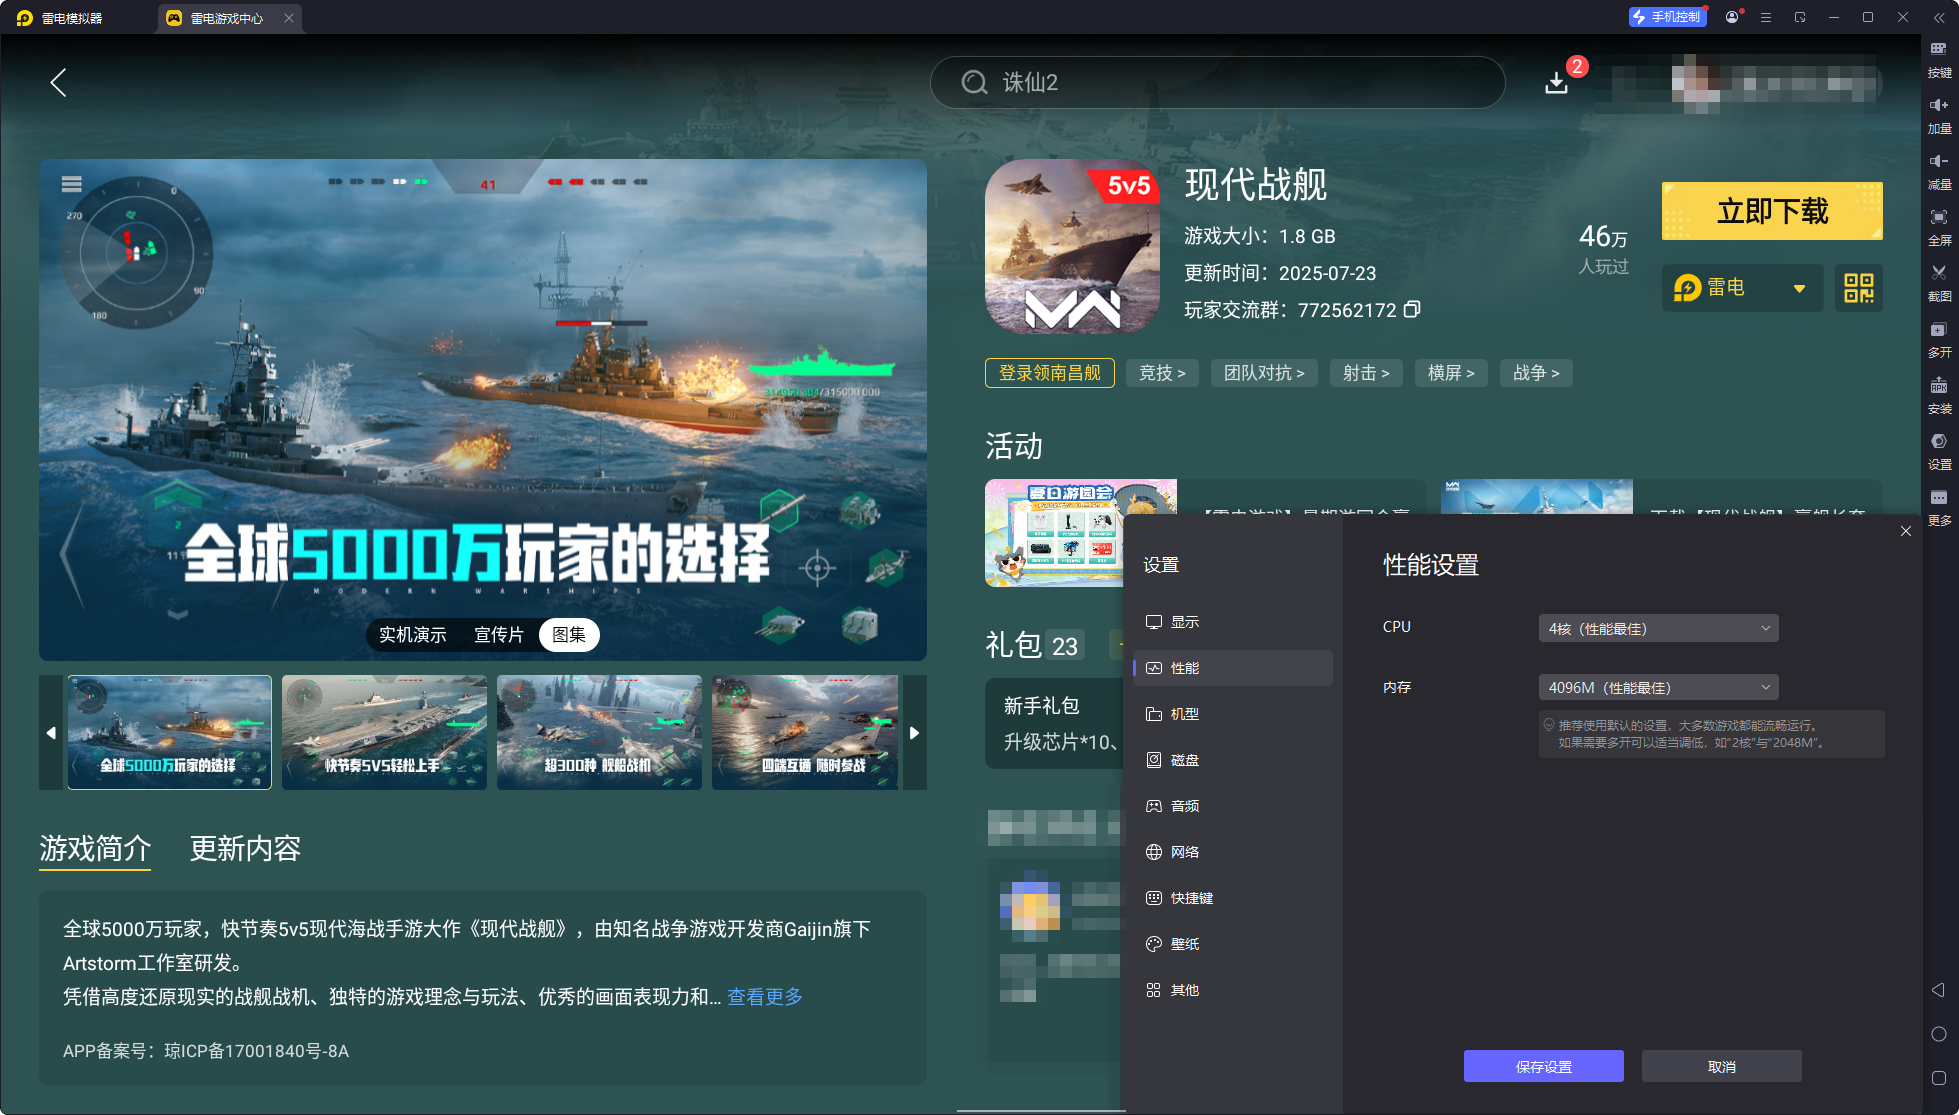Click the 手机控制 button in title bar
1959x1115 pixels.
pyautogui.click(x=1667, y=17)
